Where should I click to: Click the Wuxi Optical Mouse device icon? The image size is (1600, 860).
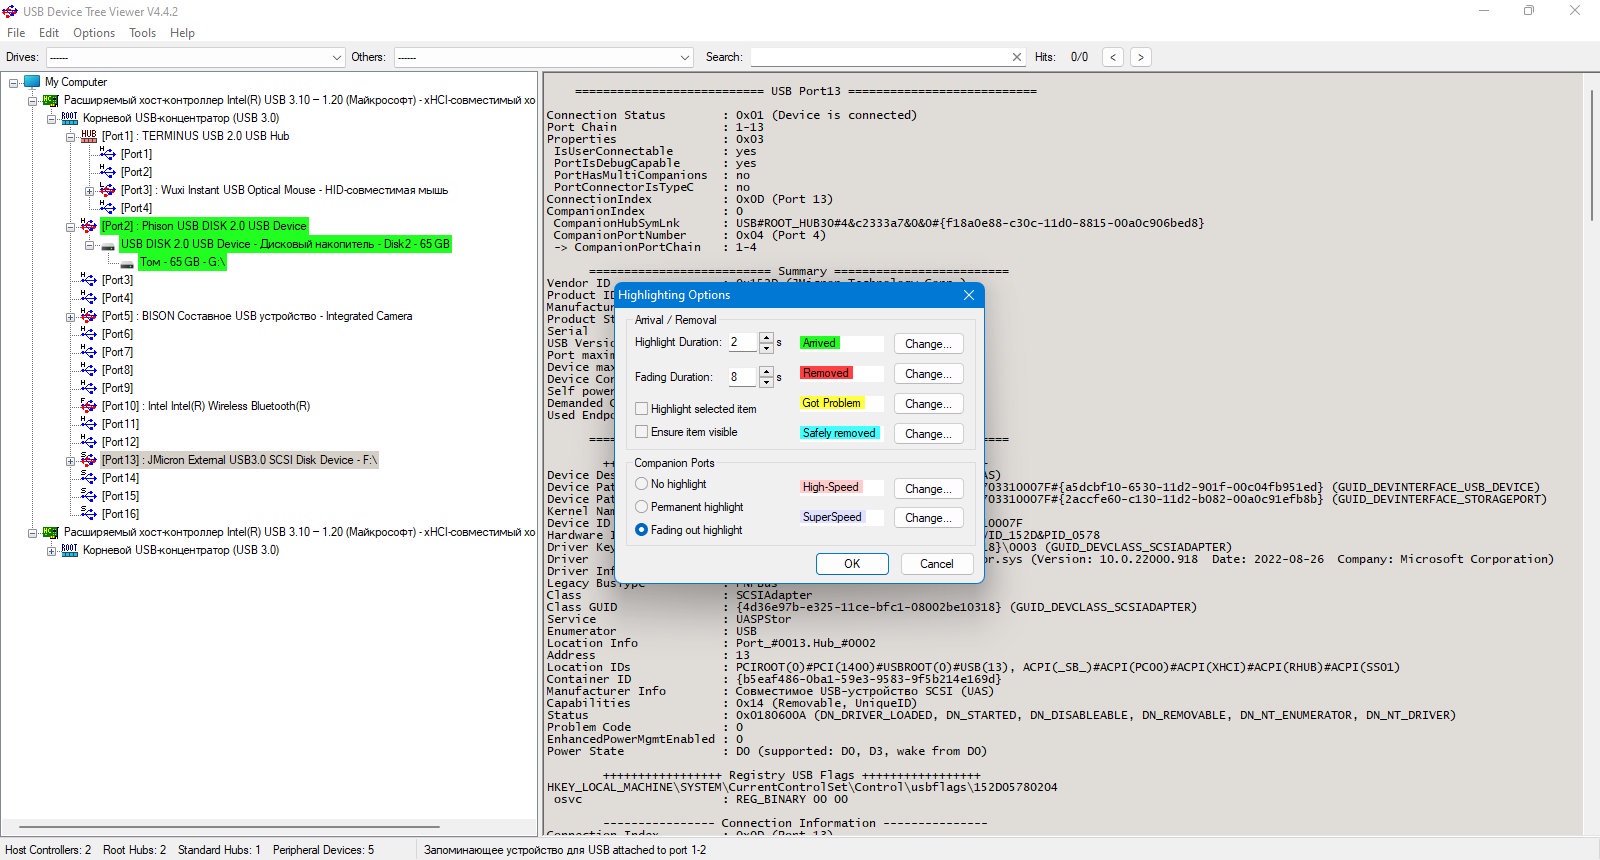pos(108,190)
